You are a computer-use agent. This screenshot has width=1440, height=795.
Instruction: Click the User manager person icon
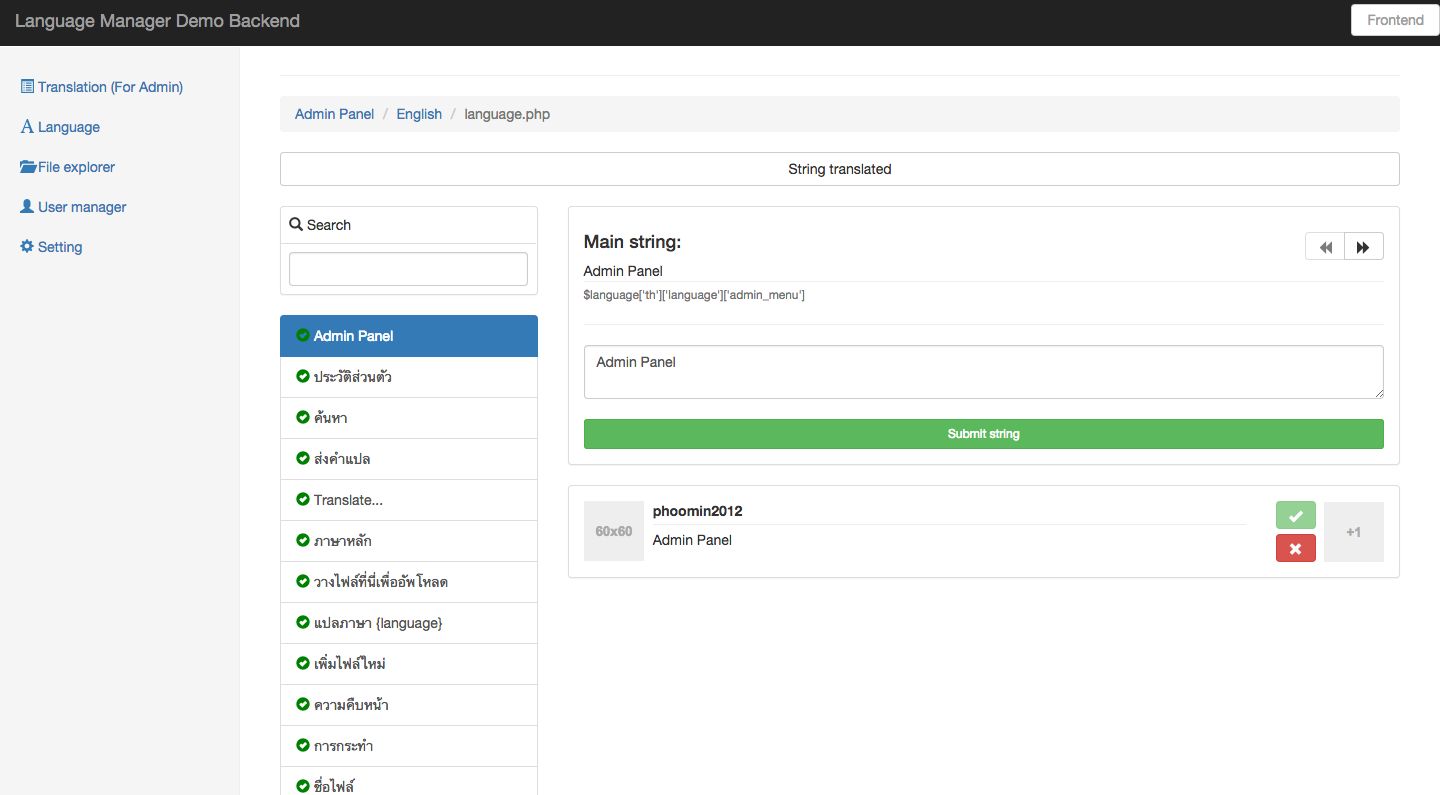27,207
